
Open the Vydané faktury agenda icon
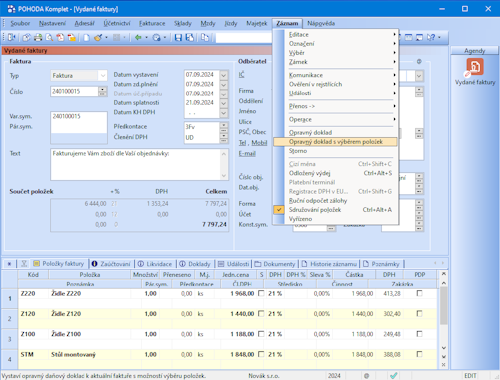tap(475, 67)
